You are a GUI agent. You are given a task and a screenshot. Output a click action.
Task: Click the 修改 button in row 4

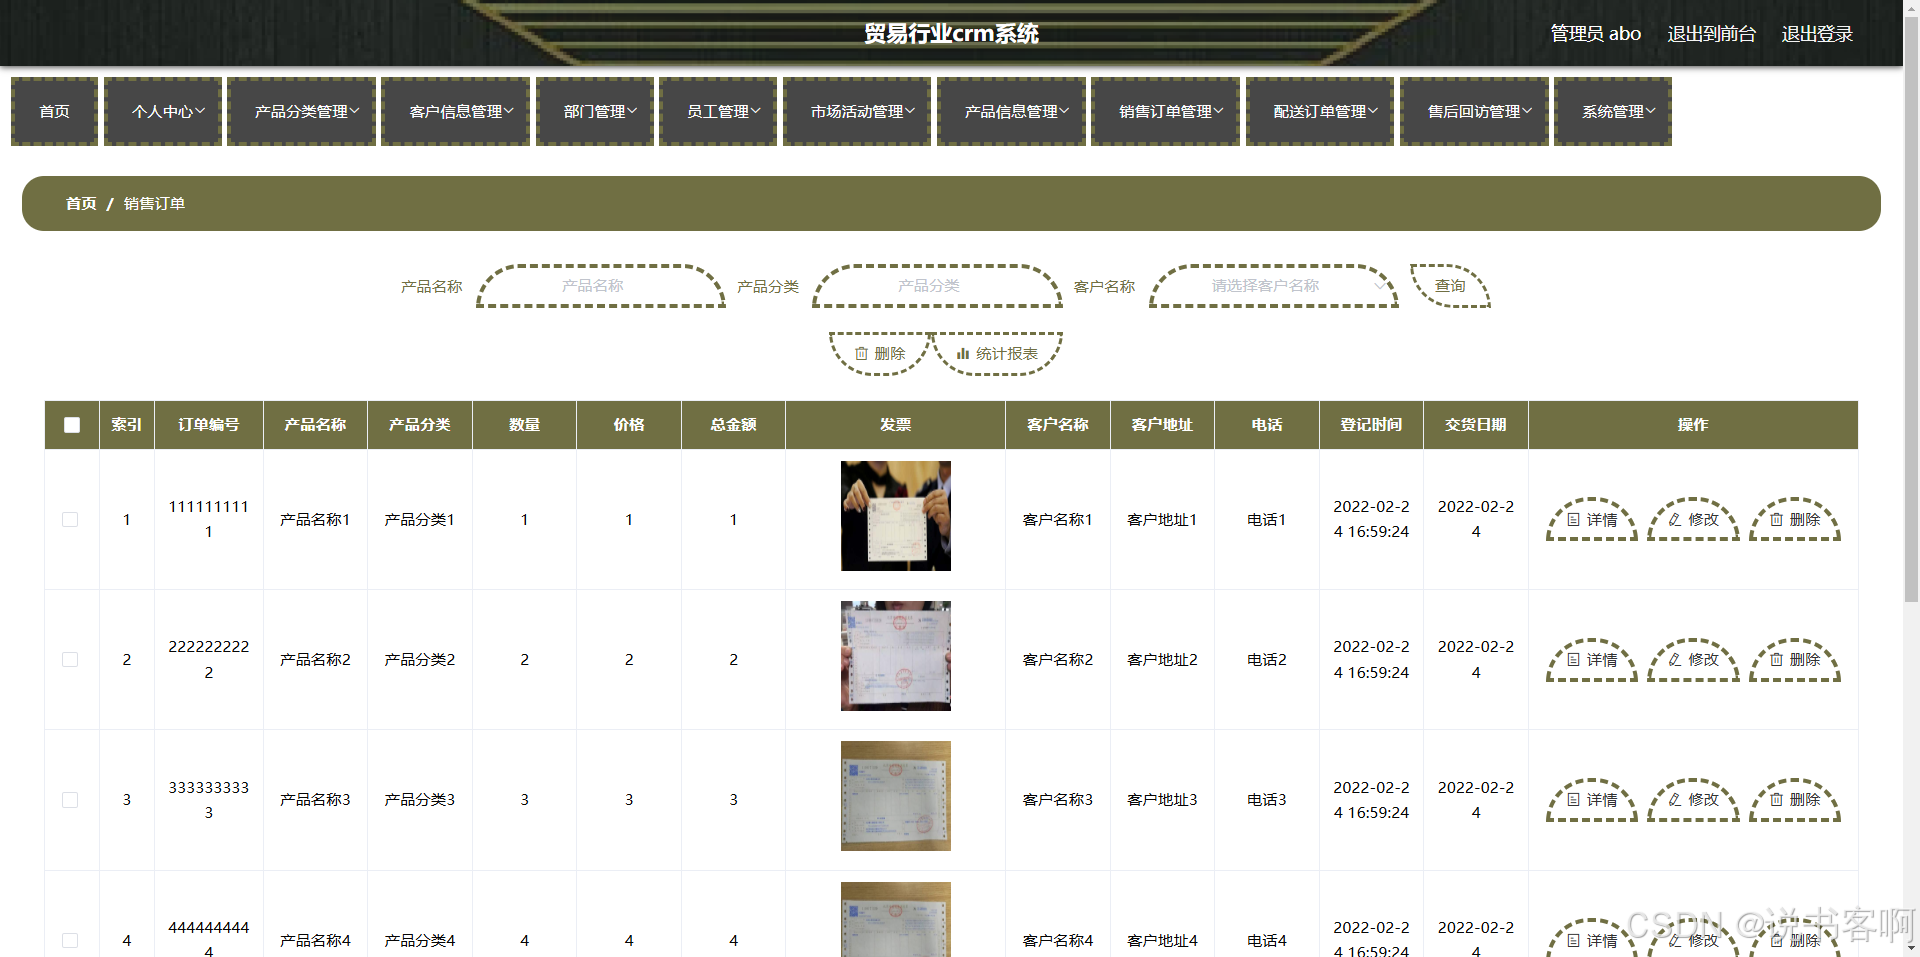pos(1693,938)
